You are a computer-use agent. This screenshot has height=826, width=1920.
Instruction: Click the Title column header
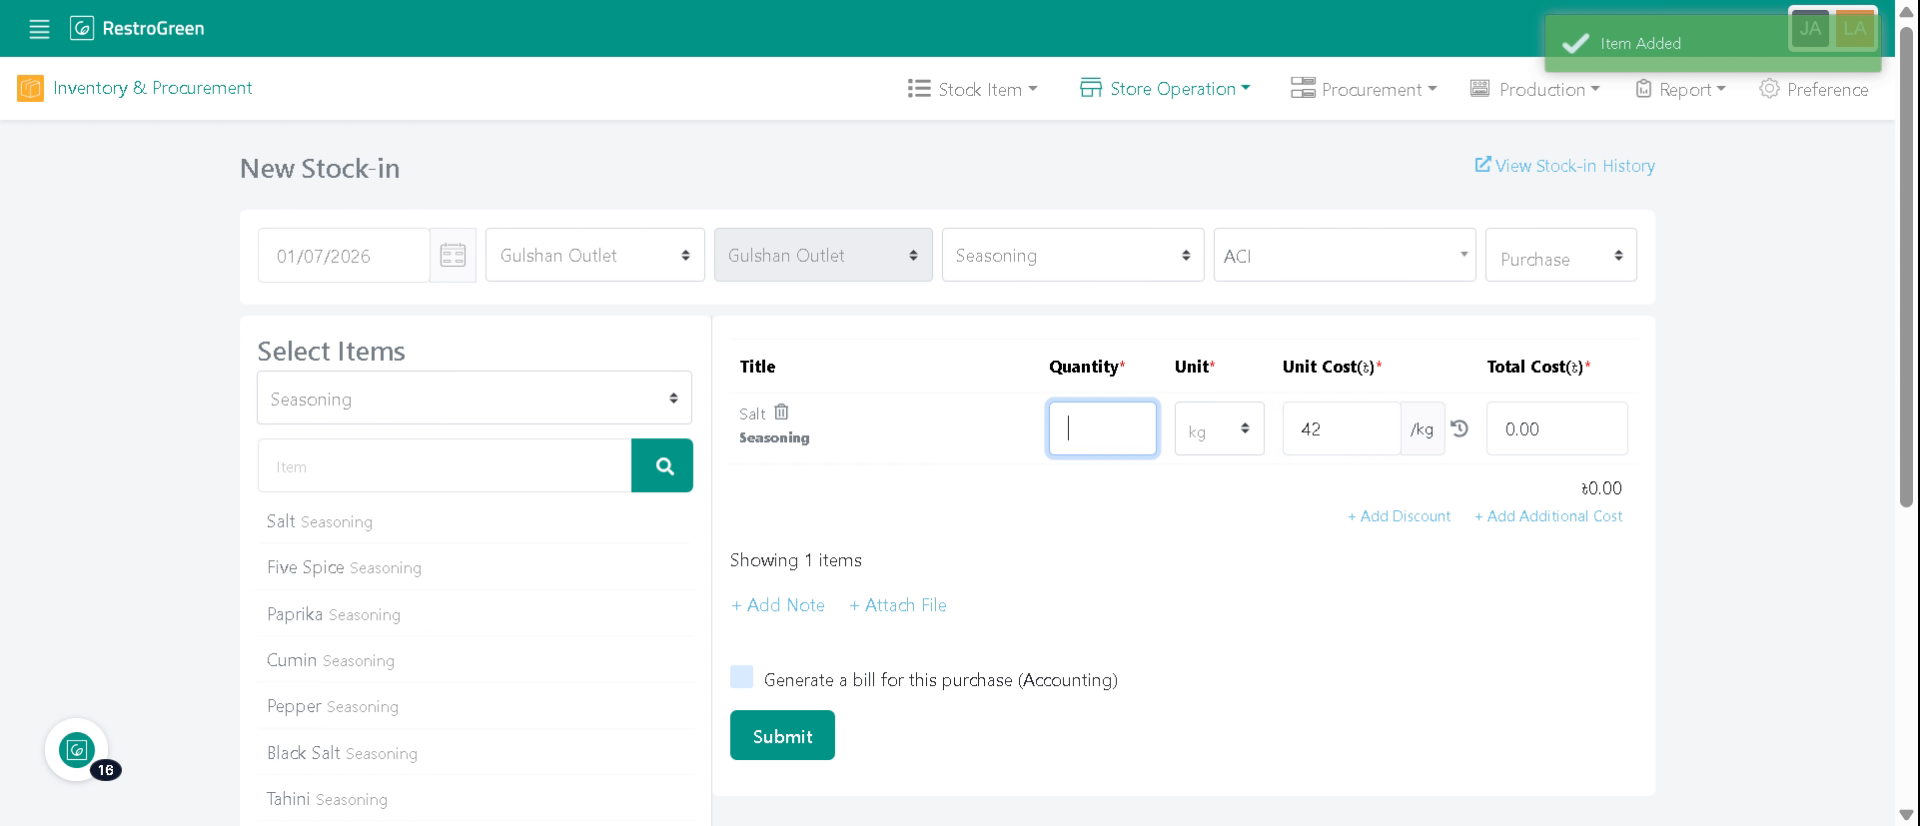757,367
